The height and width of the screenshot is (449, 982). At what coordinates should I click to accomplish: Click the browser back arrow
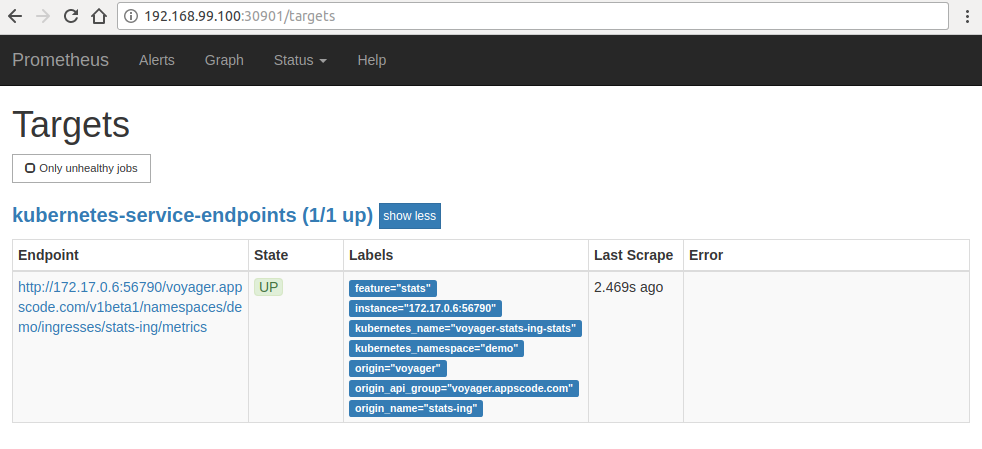(16, 16)
